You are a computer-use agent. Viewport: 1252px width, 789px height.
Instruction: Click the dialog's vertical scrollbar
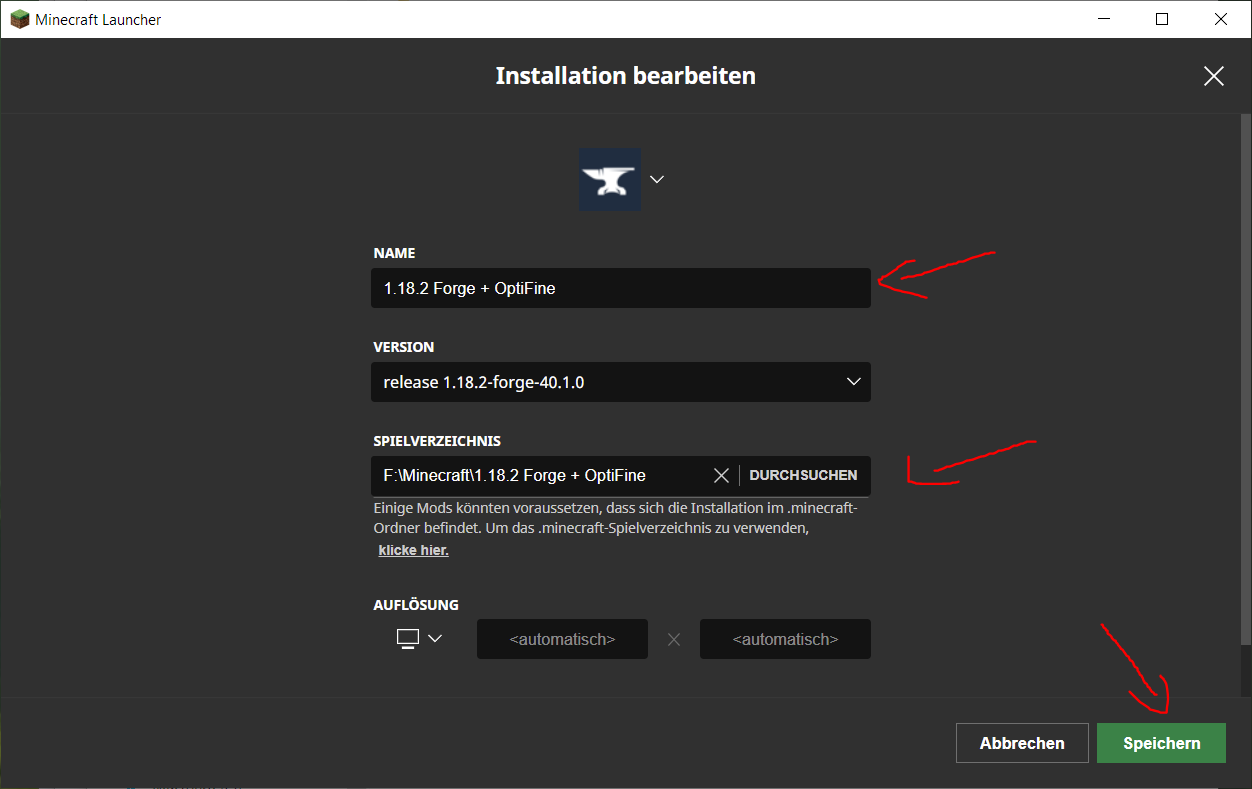coord(1246,377)
